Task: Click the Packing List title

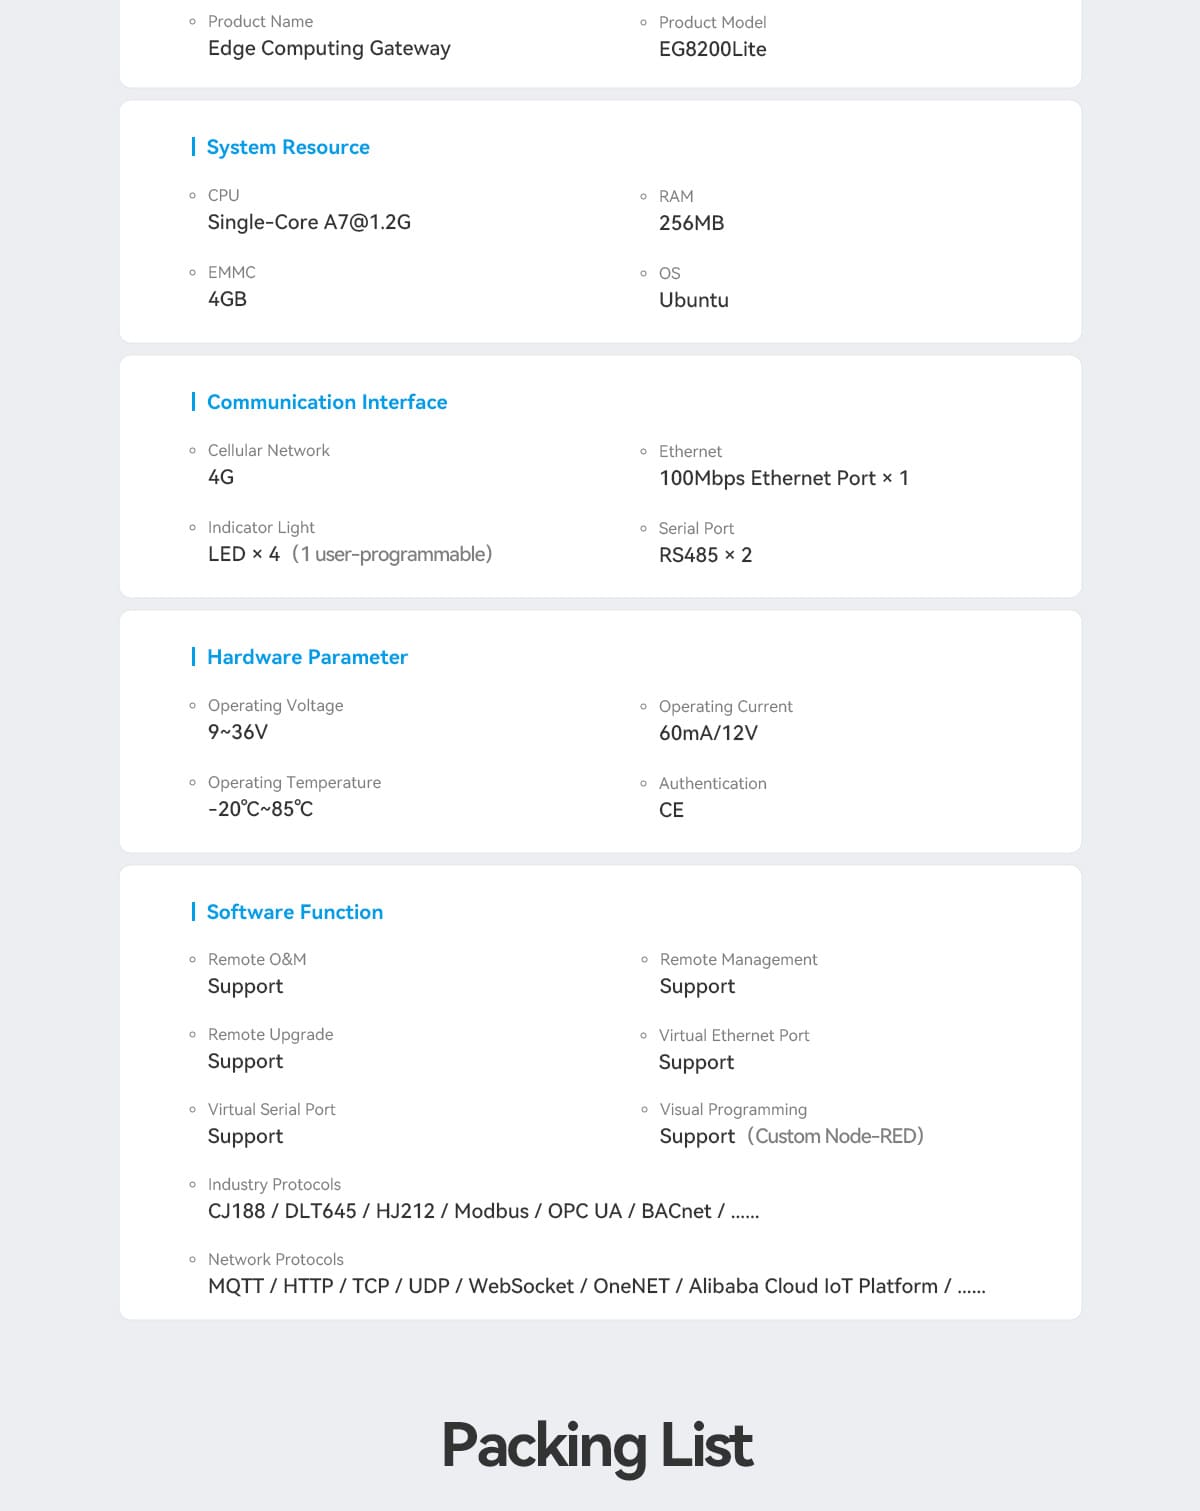Action: point(597,1445)
